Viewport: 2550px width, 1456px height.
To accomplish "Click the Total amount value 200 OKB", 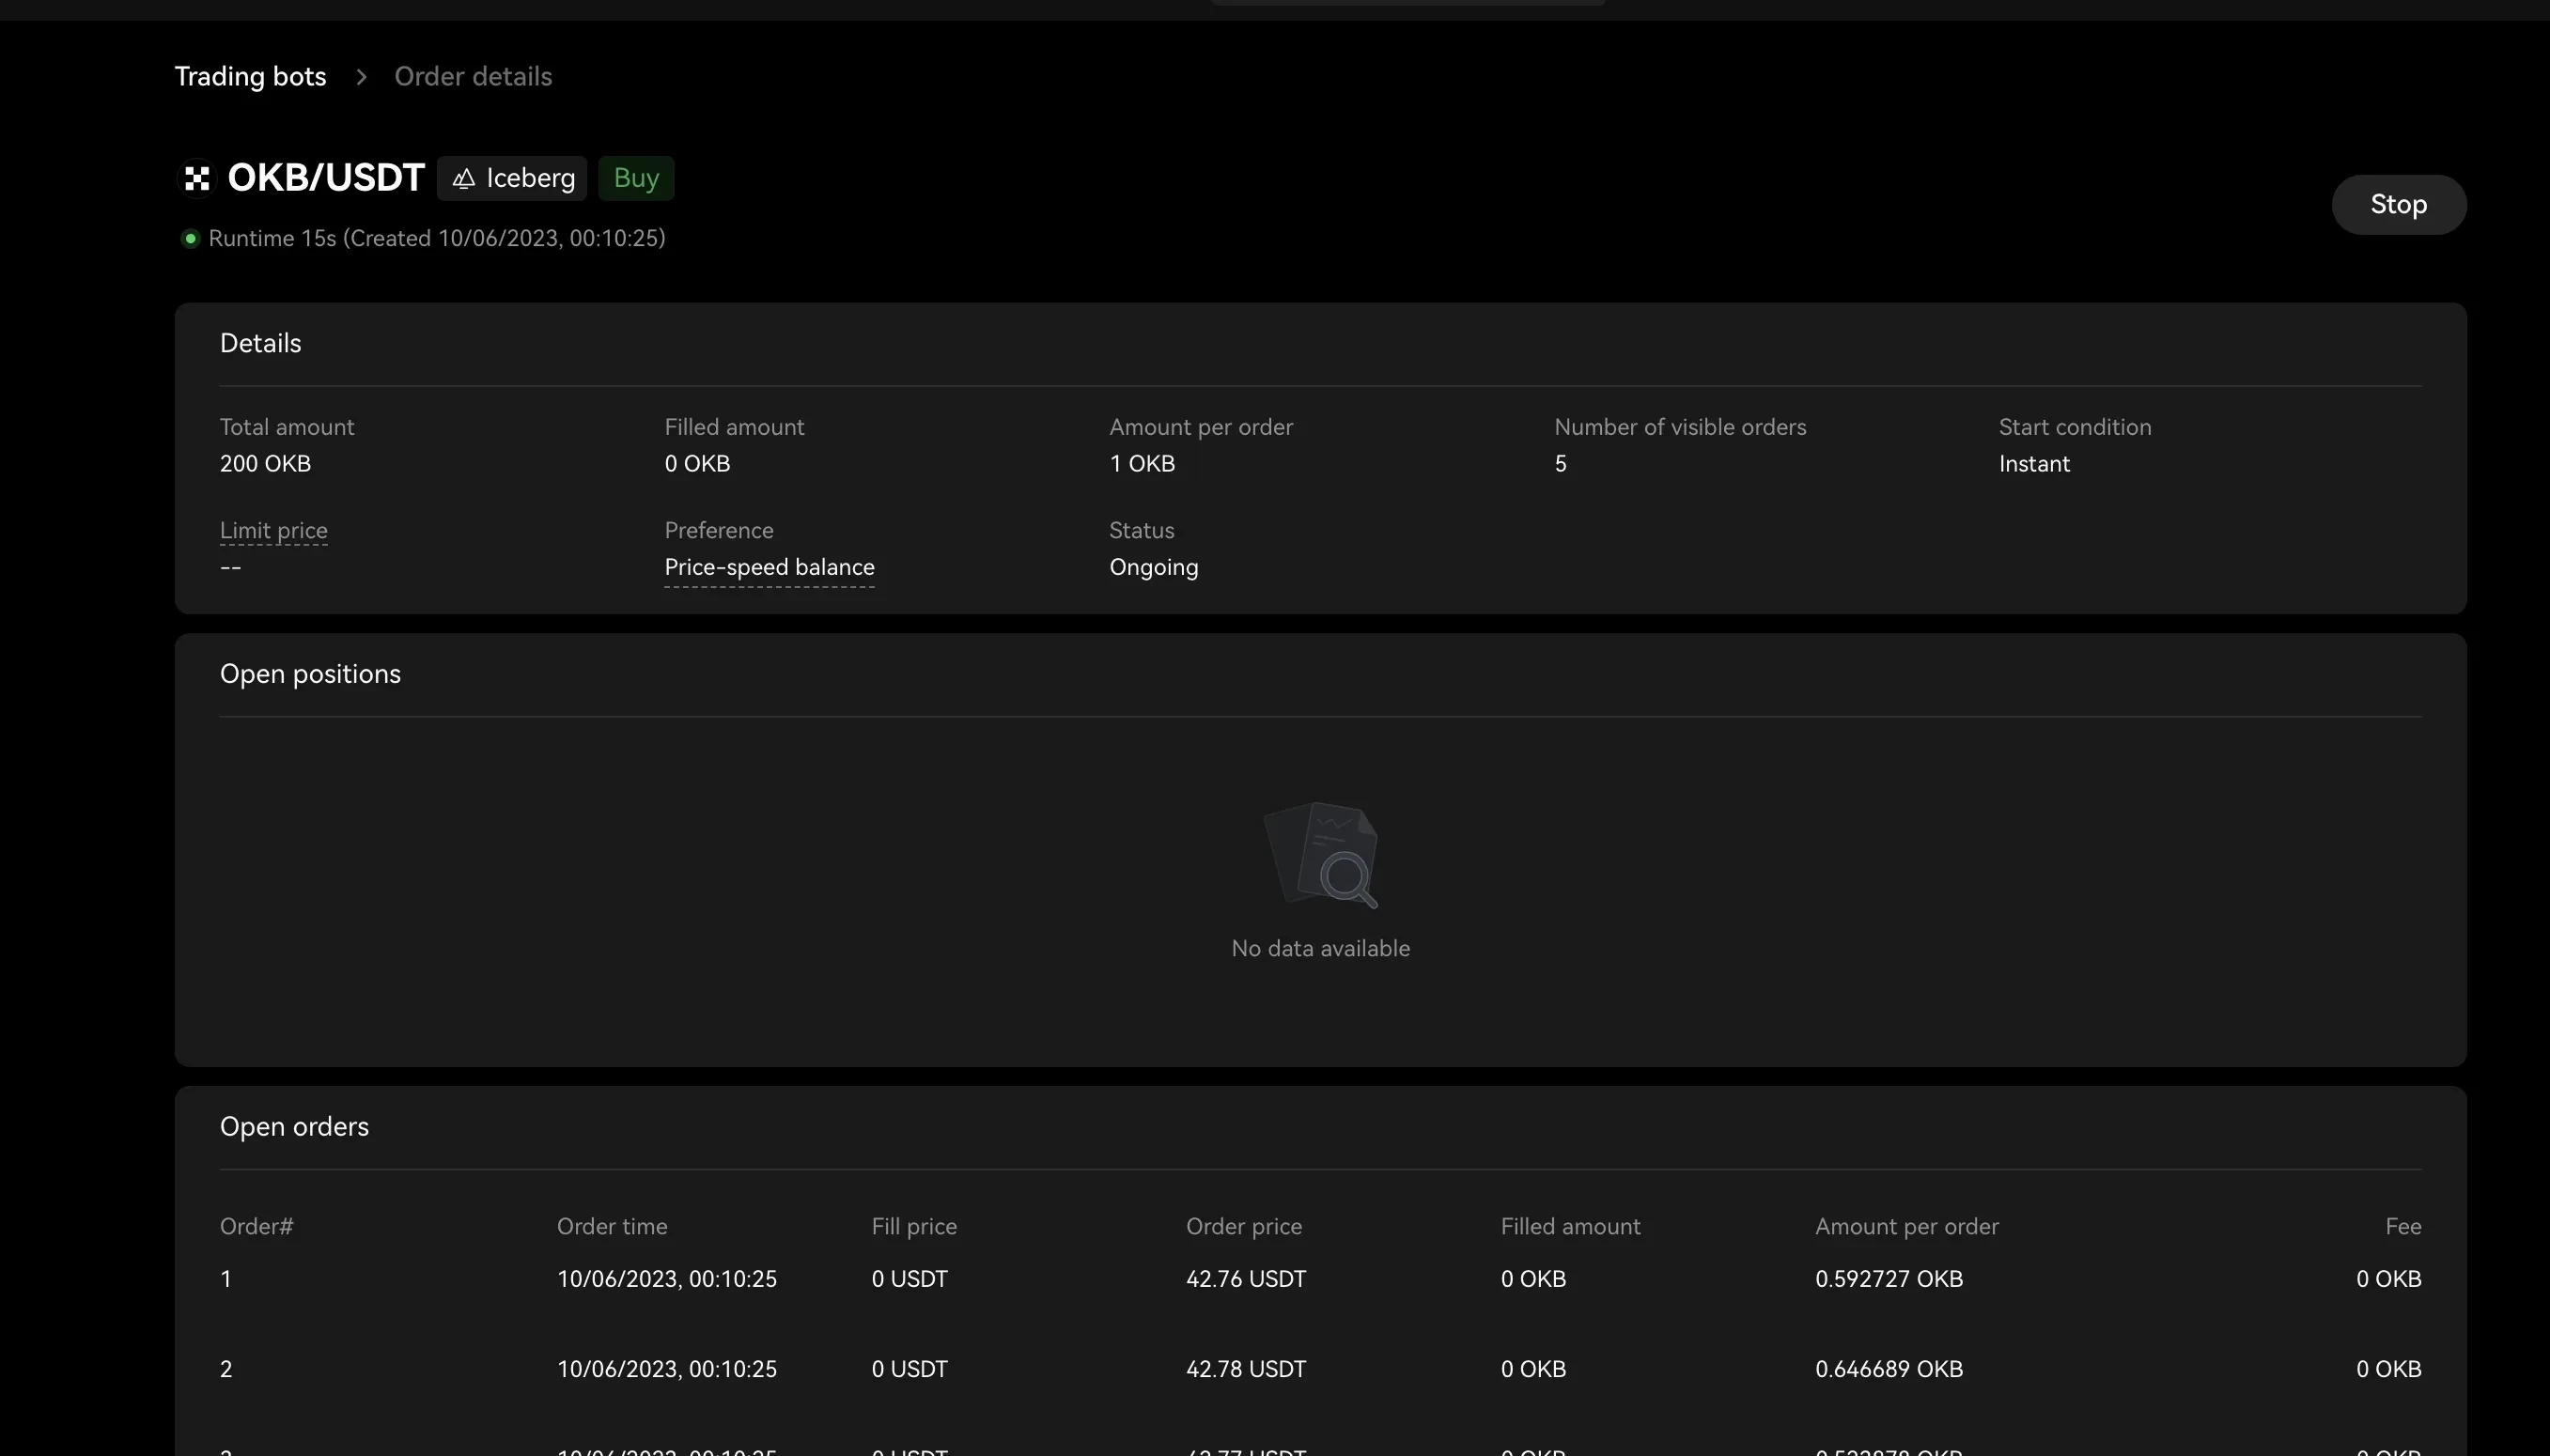I will (265, 464).
